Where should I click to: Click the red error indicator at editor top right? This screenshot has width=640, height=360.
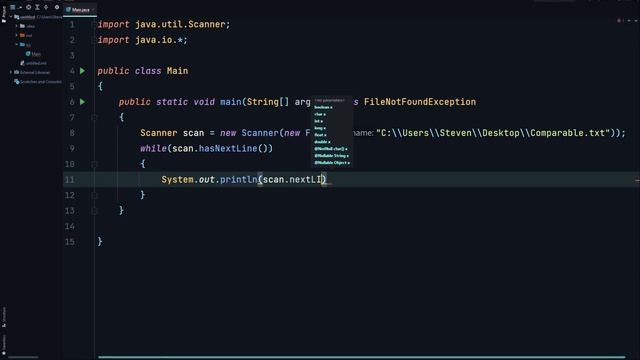[x=620, y=20]
